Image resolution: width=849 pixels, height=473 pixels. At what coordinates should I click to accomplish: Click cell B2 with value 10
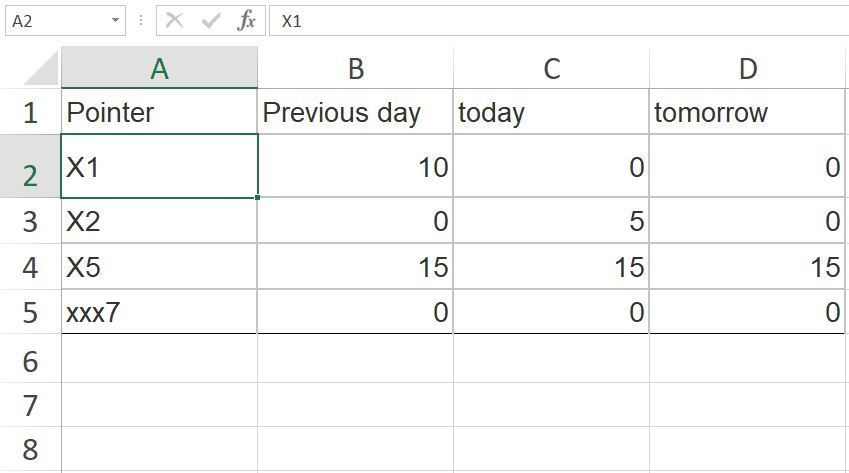tap(355, 167)
